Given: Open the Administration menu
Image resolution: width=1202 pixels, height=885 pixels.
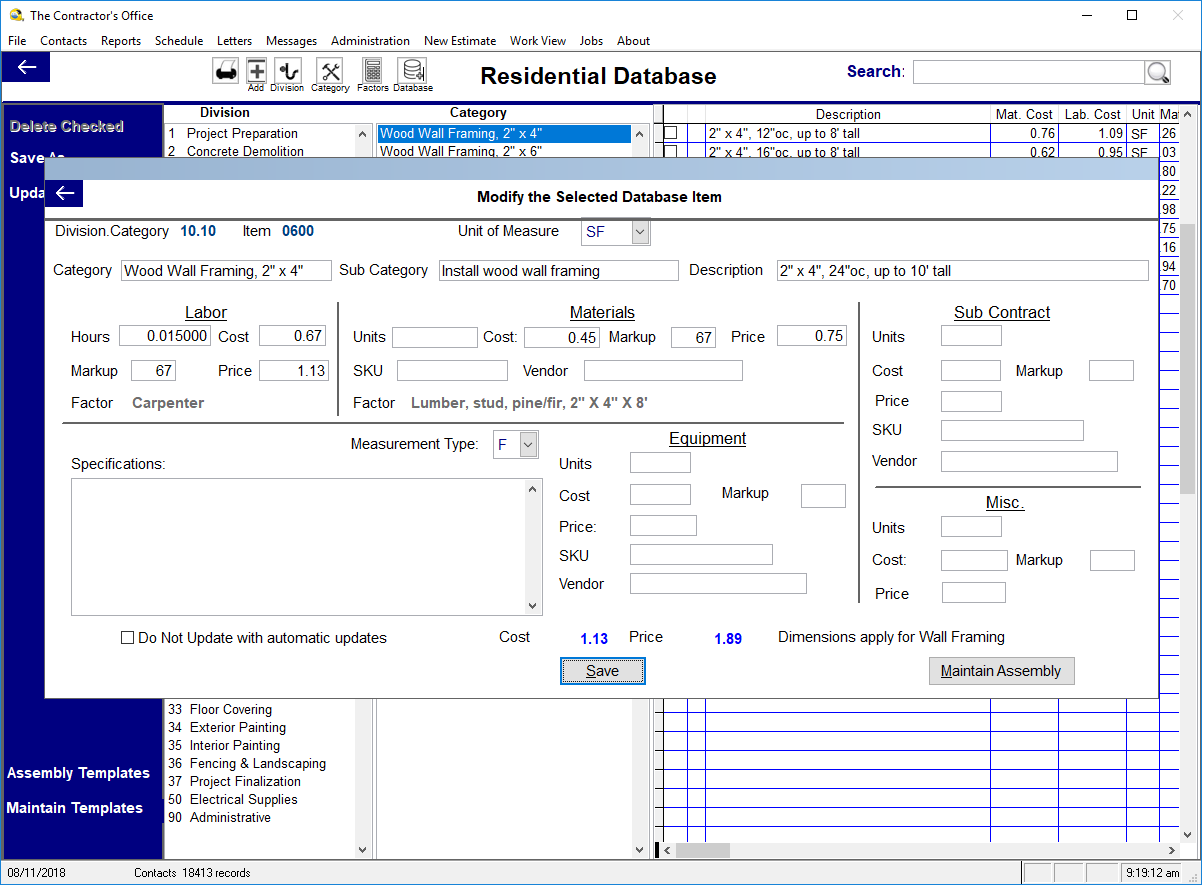Looking at the screenshot, I should click(x=370, y=41).
